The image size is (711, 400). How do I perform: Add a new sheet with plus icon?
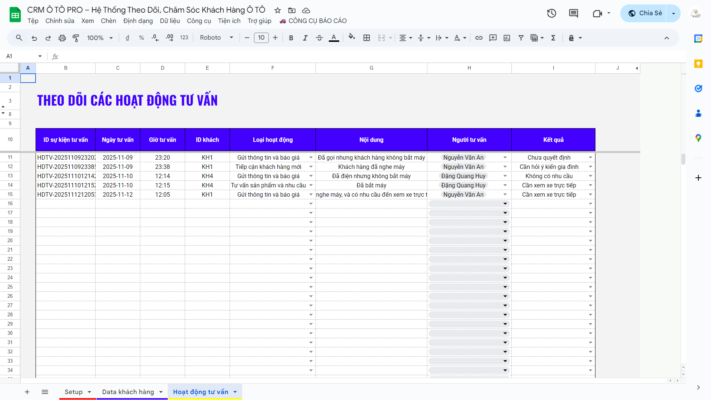(27, 391)
